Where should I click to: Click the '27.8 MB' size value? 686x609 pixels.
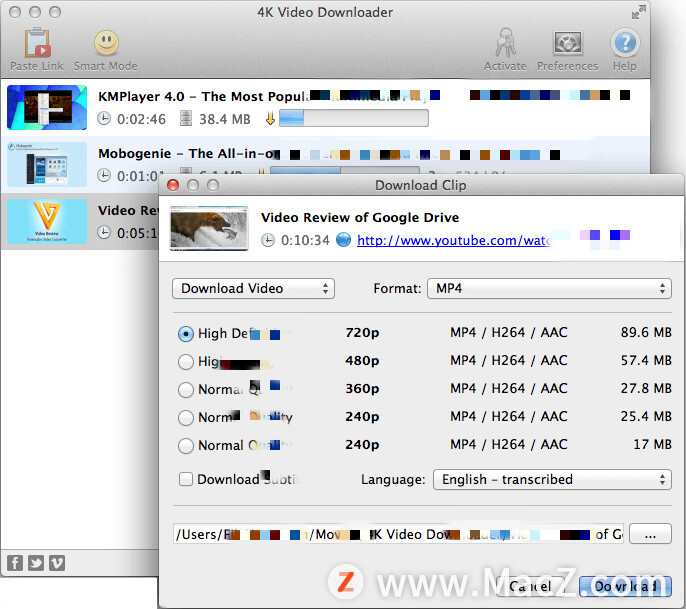pyautogui.click(x=646, y=388)
